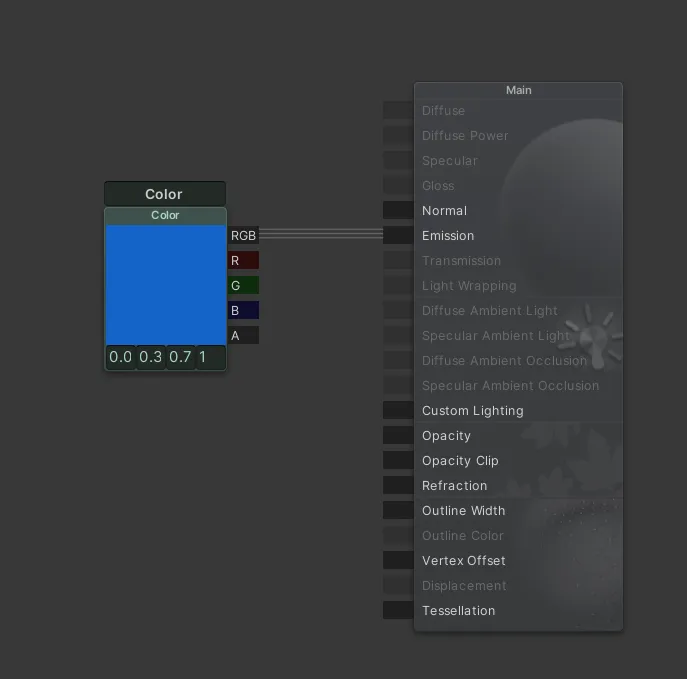Click the red value field showing 0.0
This screenshot has width=687, height=679.
121,357
